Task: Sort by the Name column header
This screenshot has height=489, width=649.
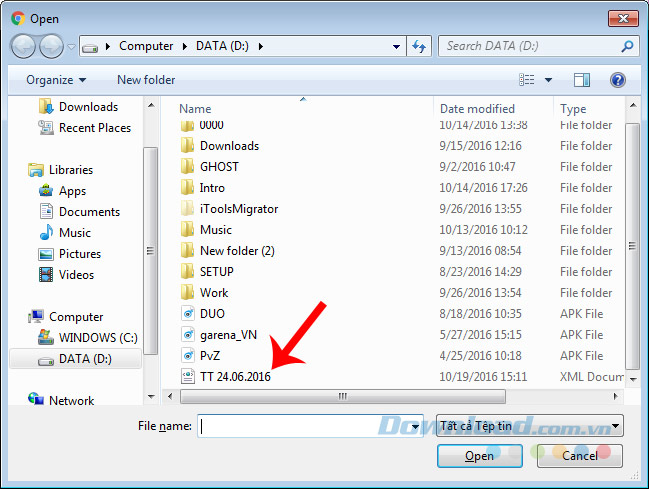Action: pyautogui.click(x=195, y=108)
